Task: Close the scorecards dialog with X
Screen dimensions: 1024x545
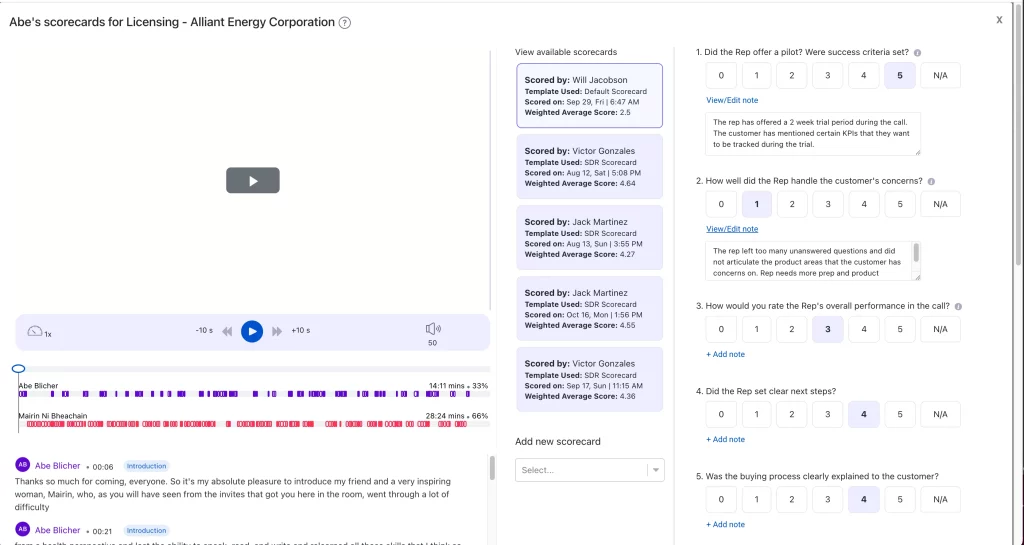Action: pyautogui.click(x=999, y=20)
